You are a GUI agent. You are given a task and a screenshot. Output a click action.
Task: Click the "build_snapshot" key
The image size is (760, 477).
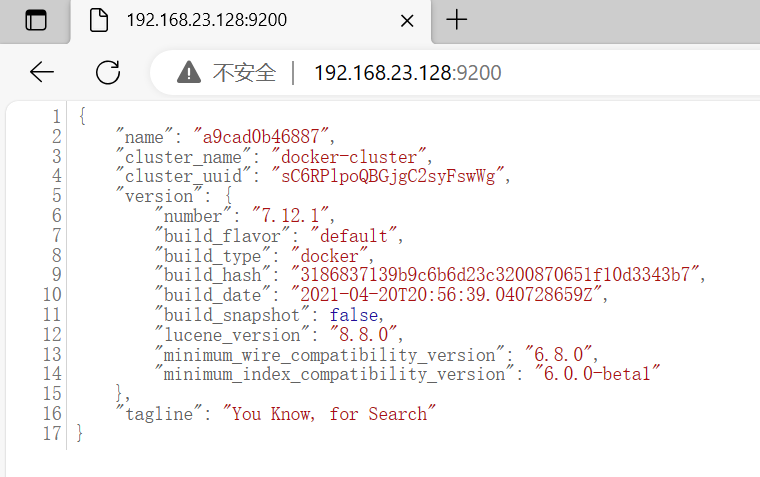[232, 315]
